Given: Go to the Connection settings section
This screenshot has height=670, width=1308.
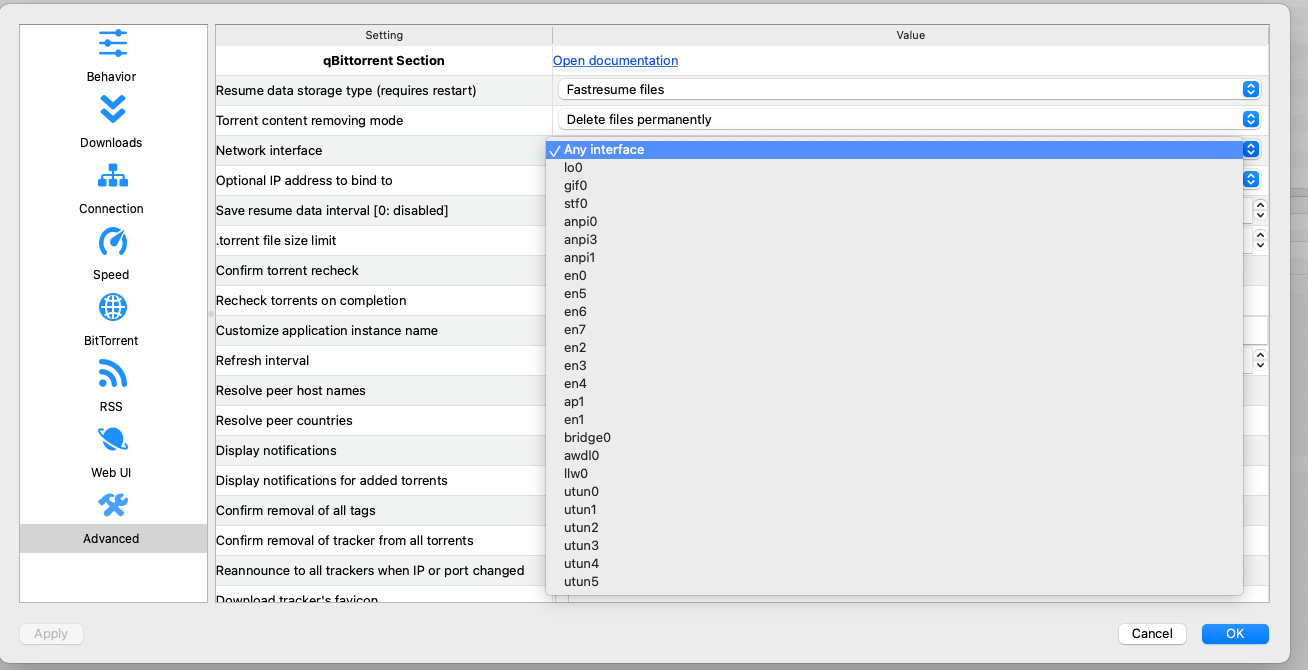Looking at the screenshot, I should click(x=112, y=188).
